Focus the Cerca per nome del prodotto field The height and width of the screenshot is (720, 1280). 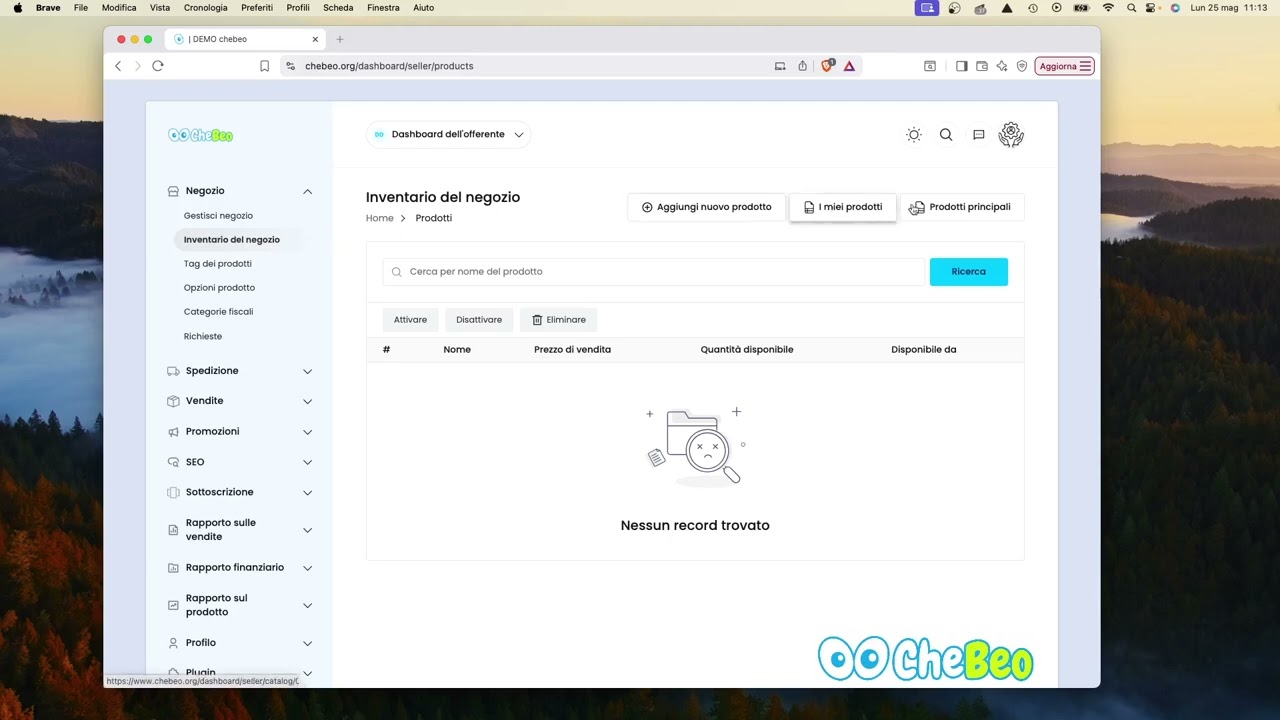click(x=654, y=272)
